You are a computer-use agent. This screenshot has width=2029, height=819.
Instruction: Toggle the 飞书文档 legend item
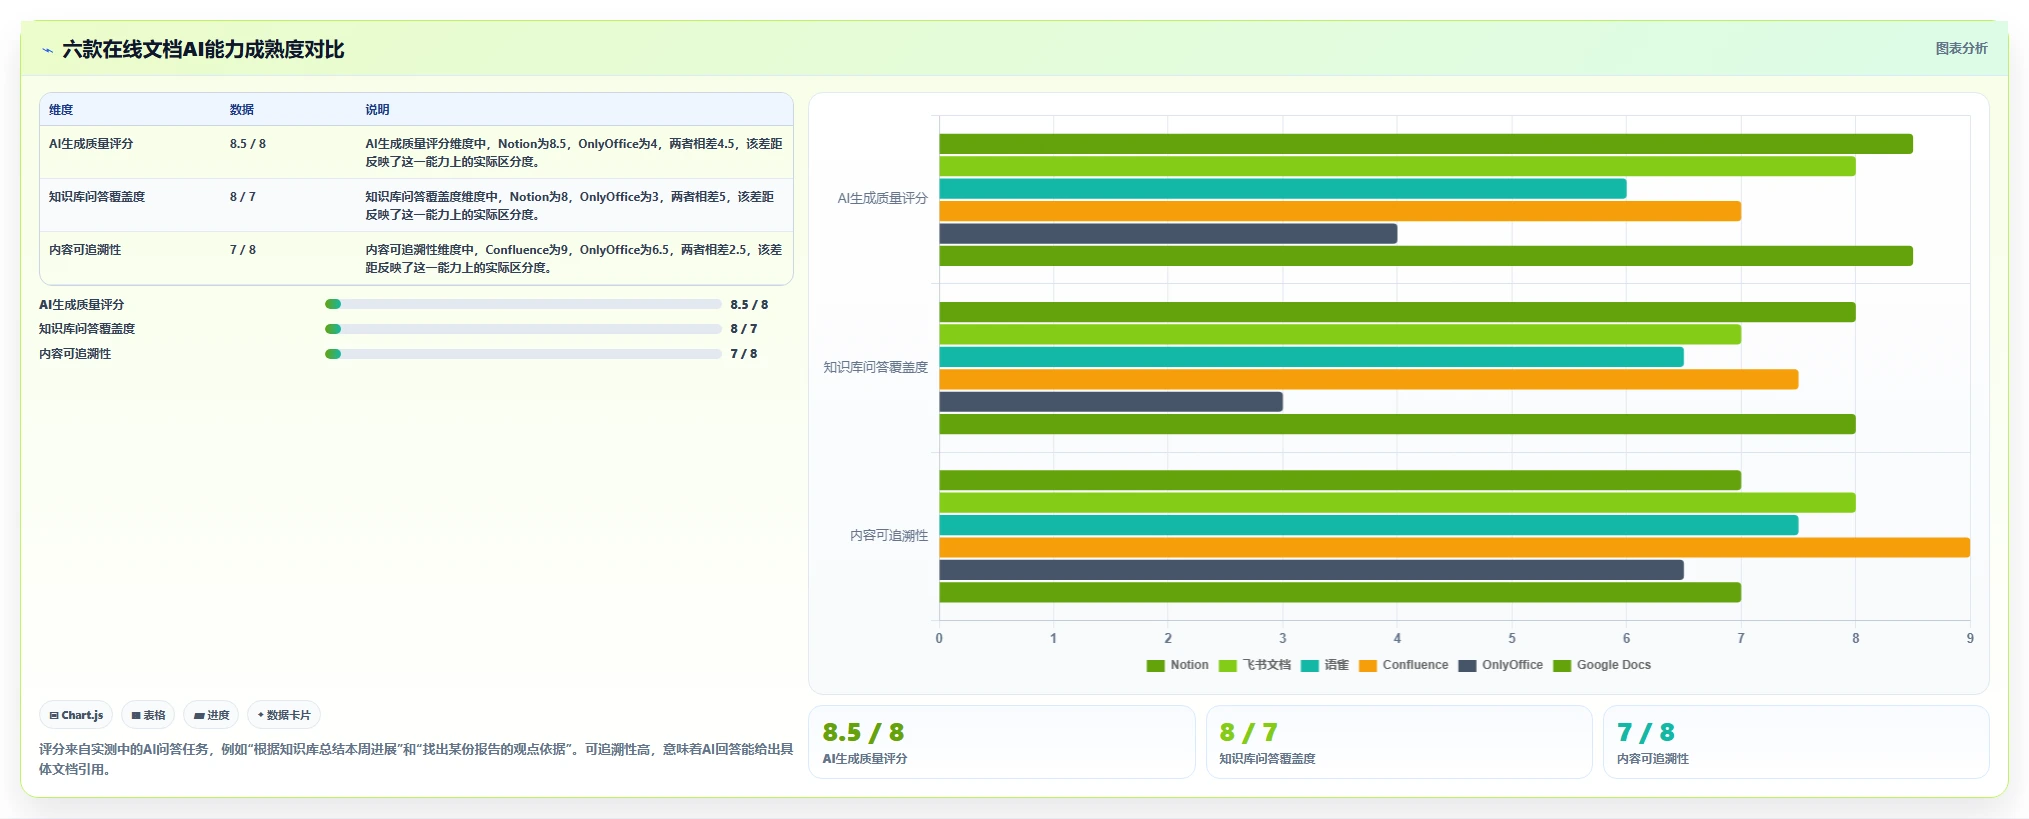pos(1255,665)
